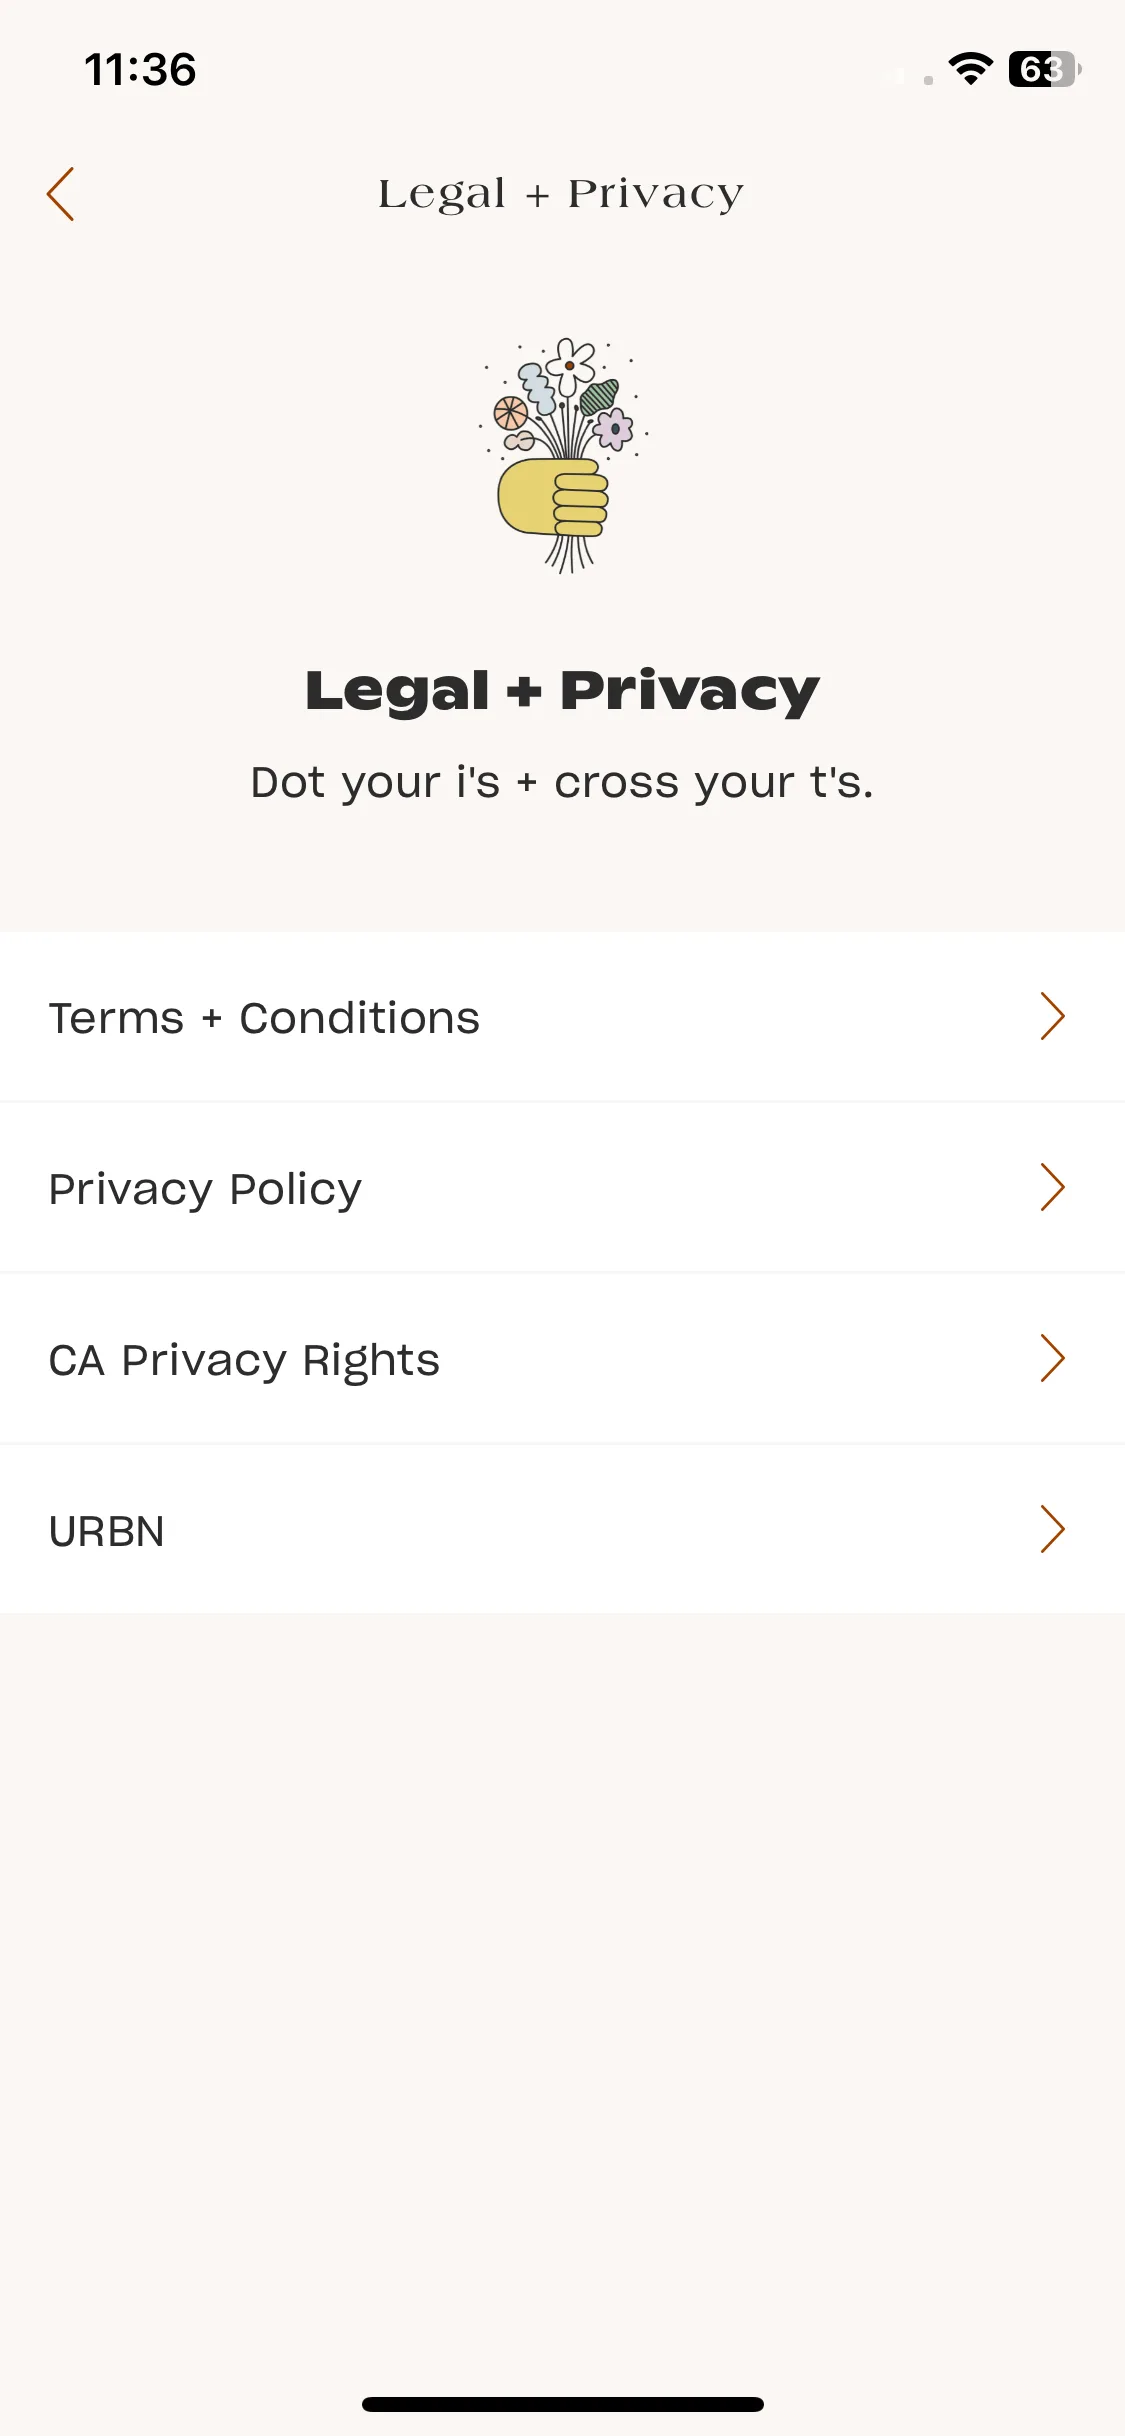Image resolution: width=1125 pixels, height=2436 pixels.
Task: Tap the 11:36 clock in status bar
Action: (140, 70)
